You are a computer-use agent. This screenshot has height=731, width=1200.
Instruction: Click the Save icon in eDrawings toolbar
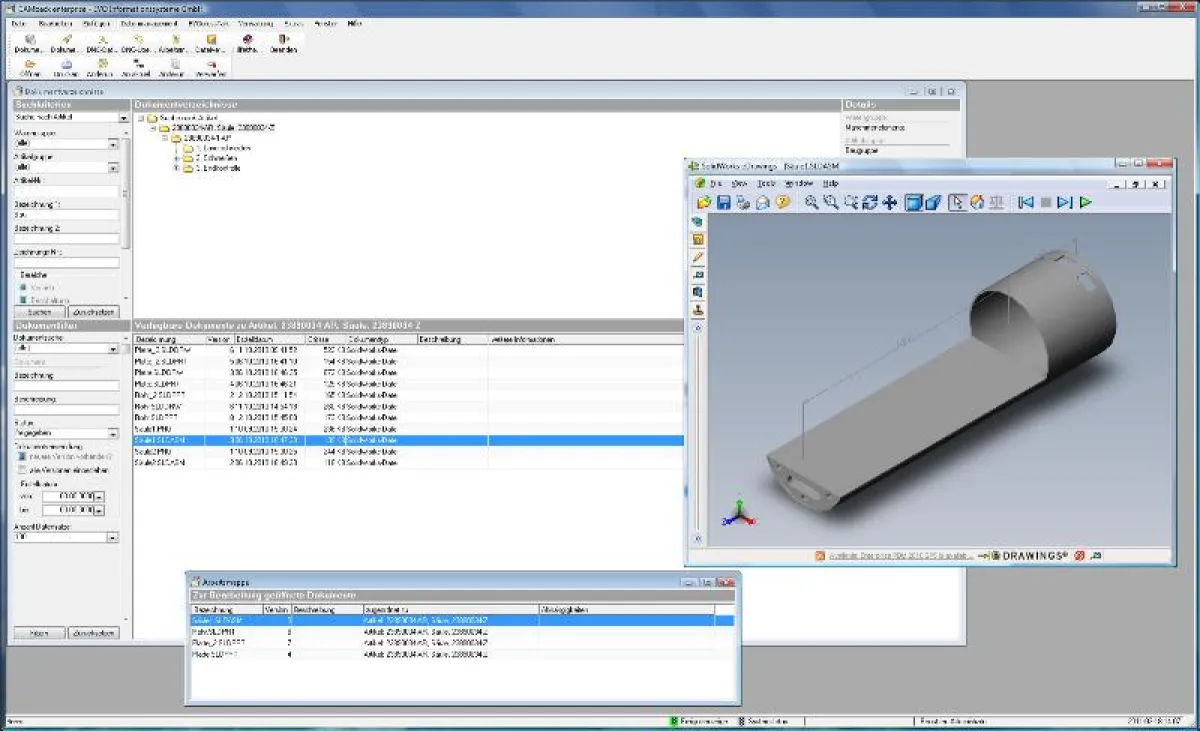click(x=723, y=202)
